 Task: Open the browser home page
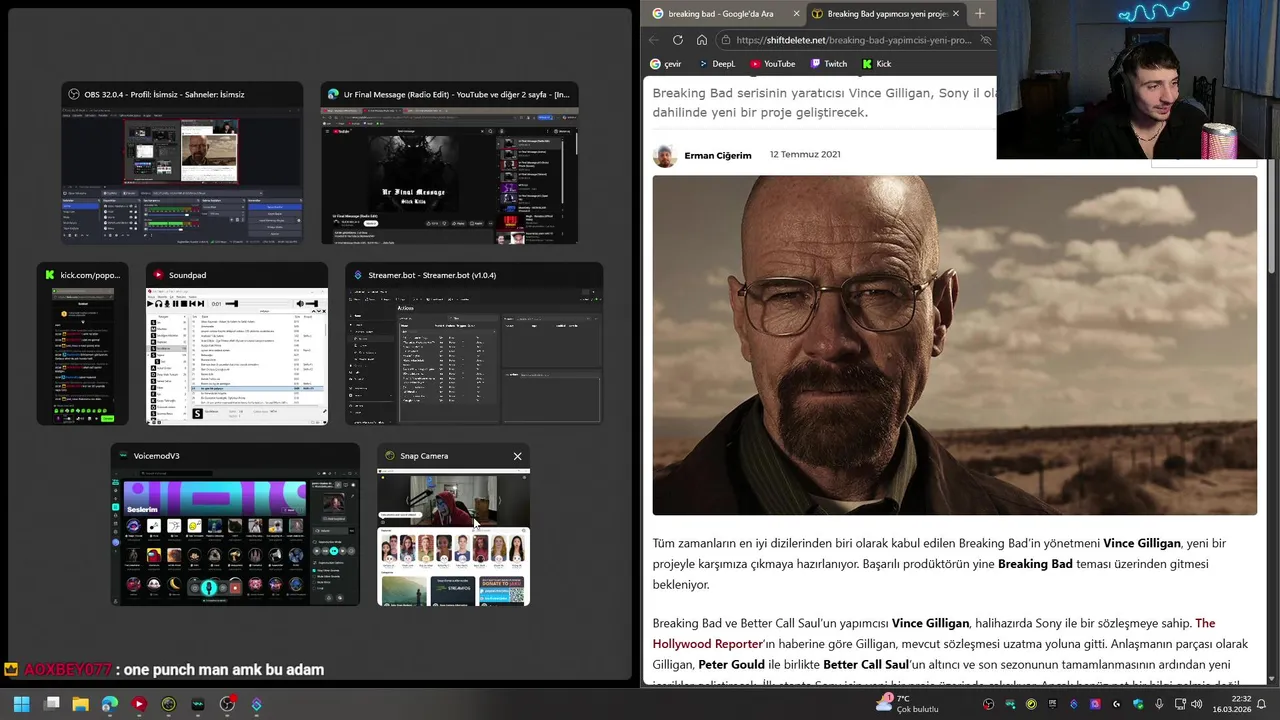coord(702,40)
